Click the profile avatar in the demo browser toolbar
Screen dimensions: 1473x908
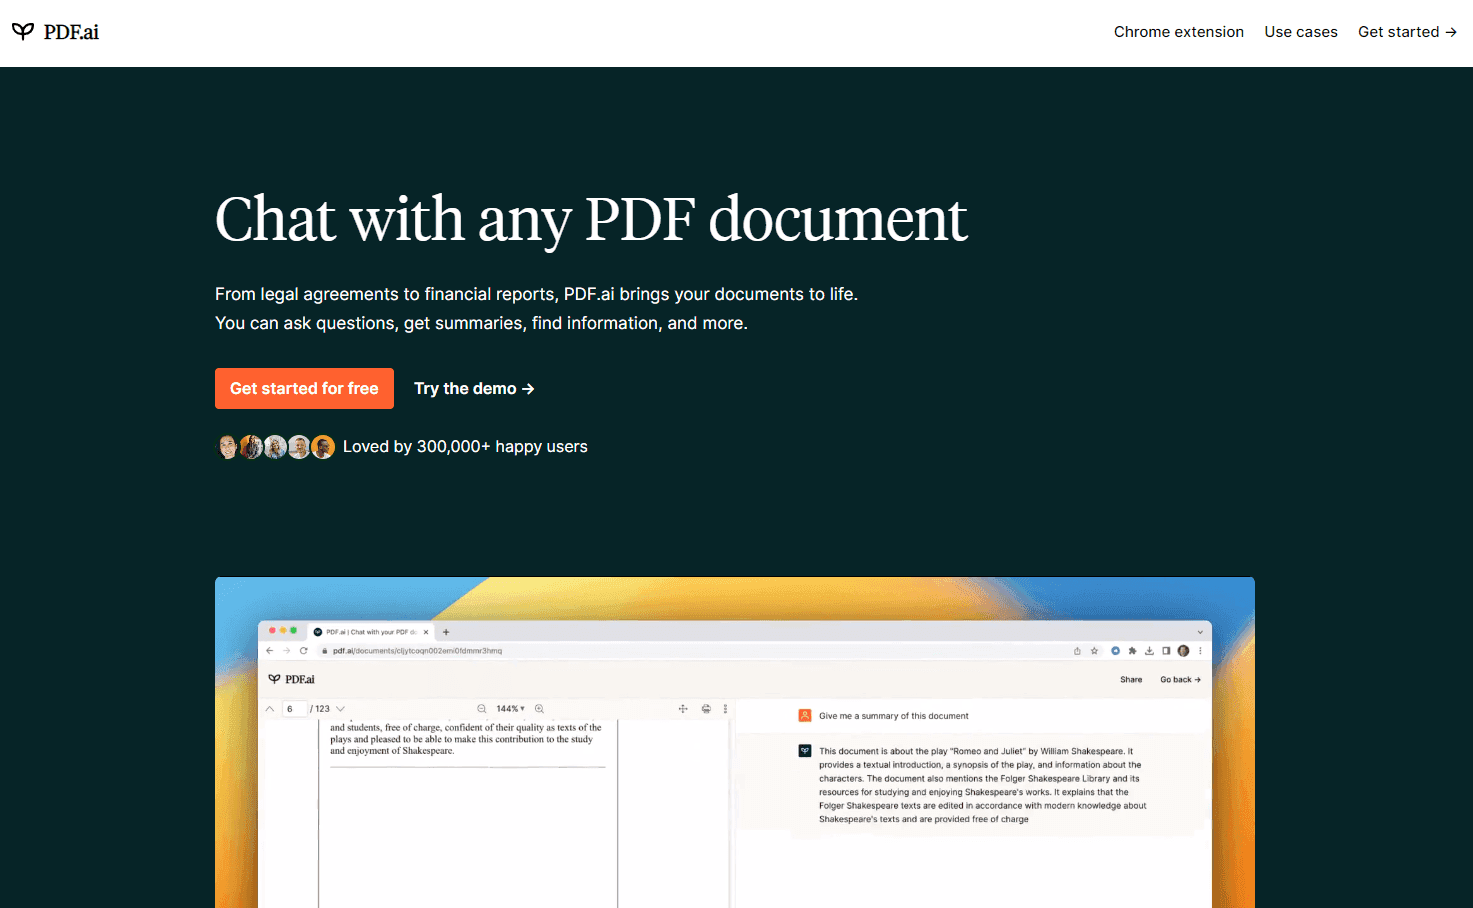[1183, 650]
